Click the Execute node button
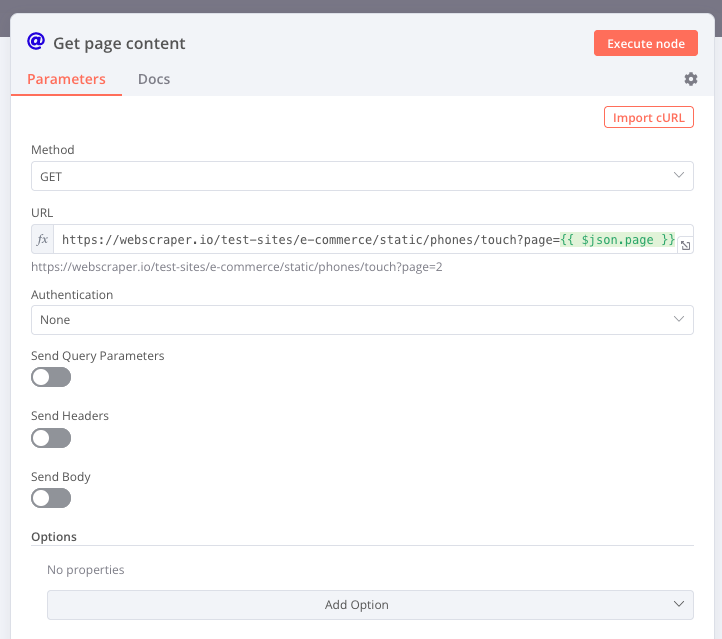722x639 pixels. pyautogui.click(x=646, y=43)
